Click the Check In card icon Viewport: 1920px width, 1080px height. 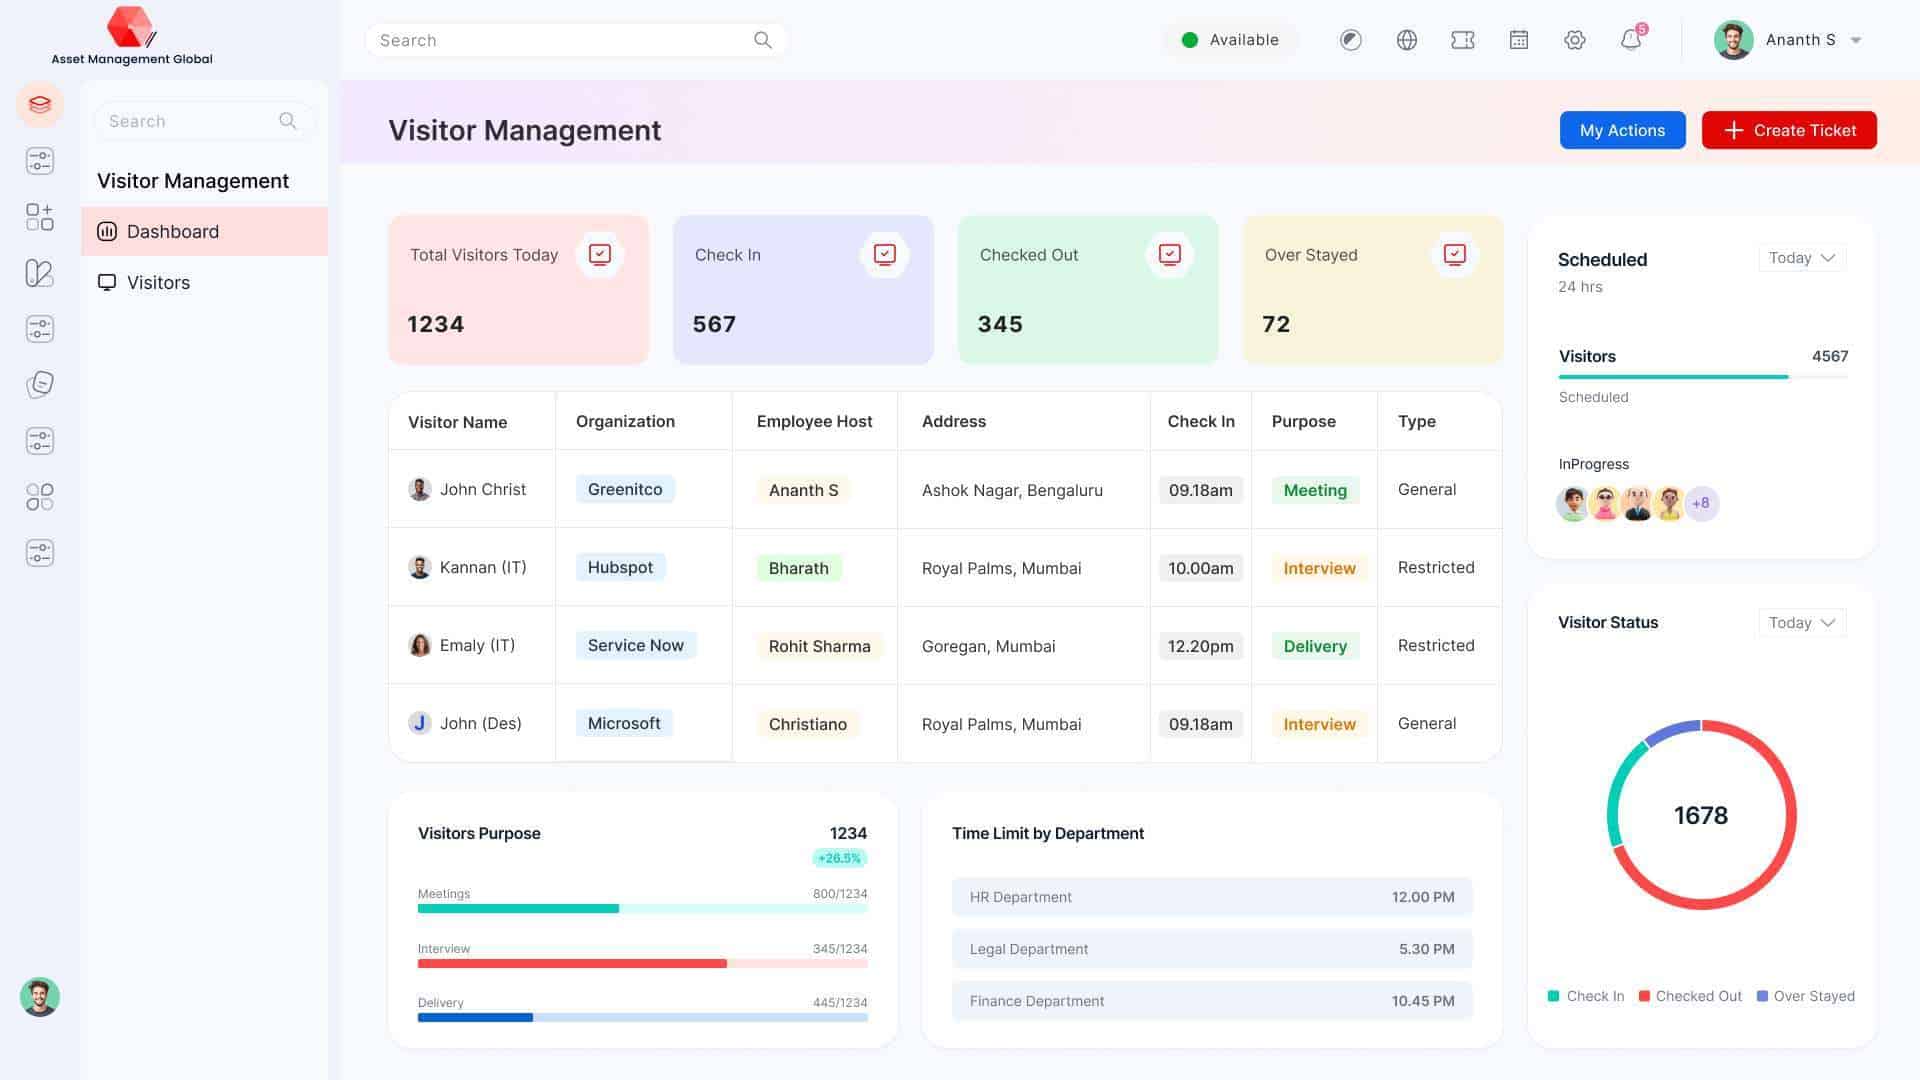(x=884, y=255)
